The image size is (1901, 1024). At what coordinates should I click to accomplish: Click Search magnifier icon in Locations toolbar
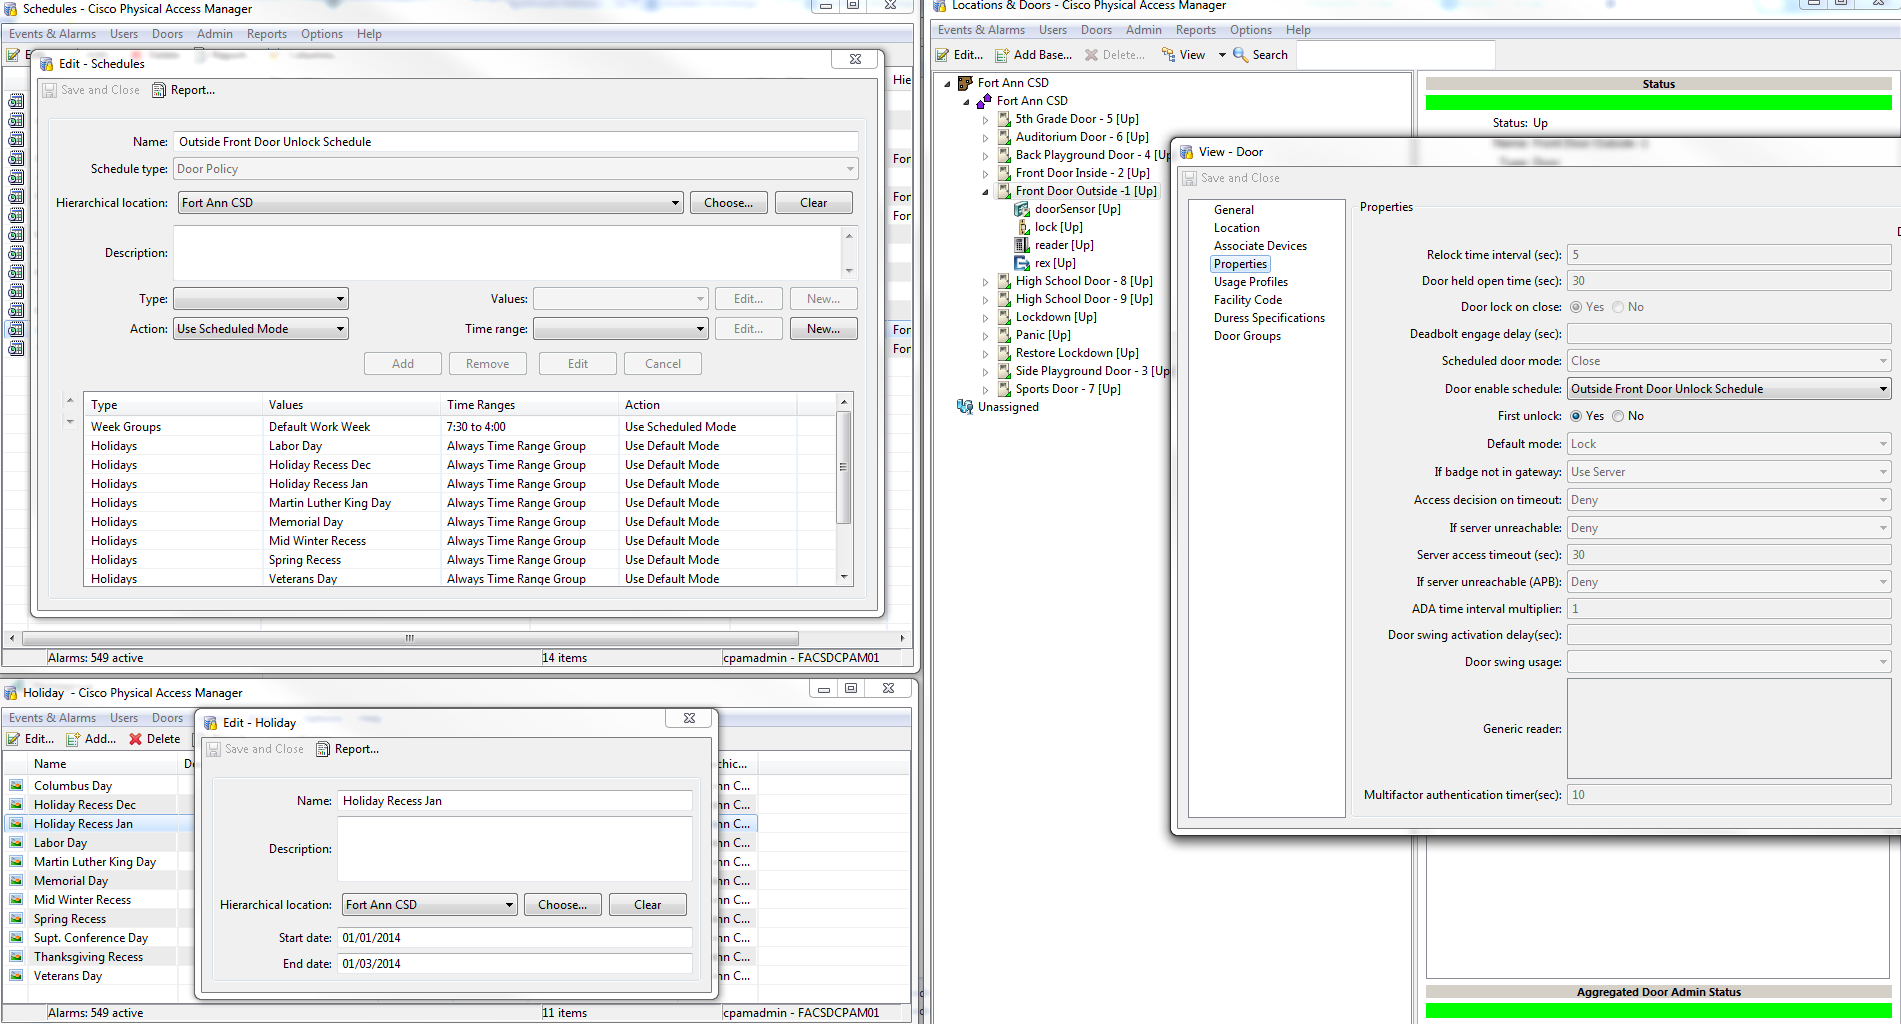tap(1240, 54)
